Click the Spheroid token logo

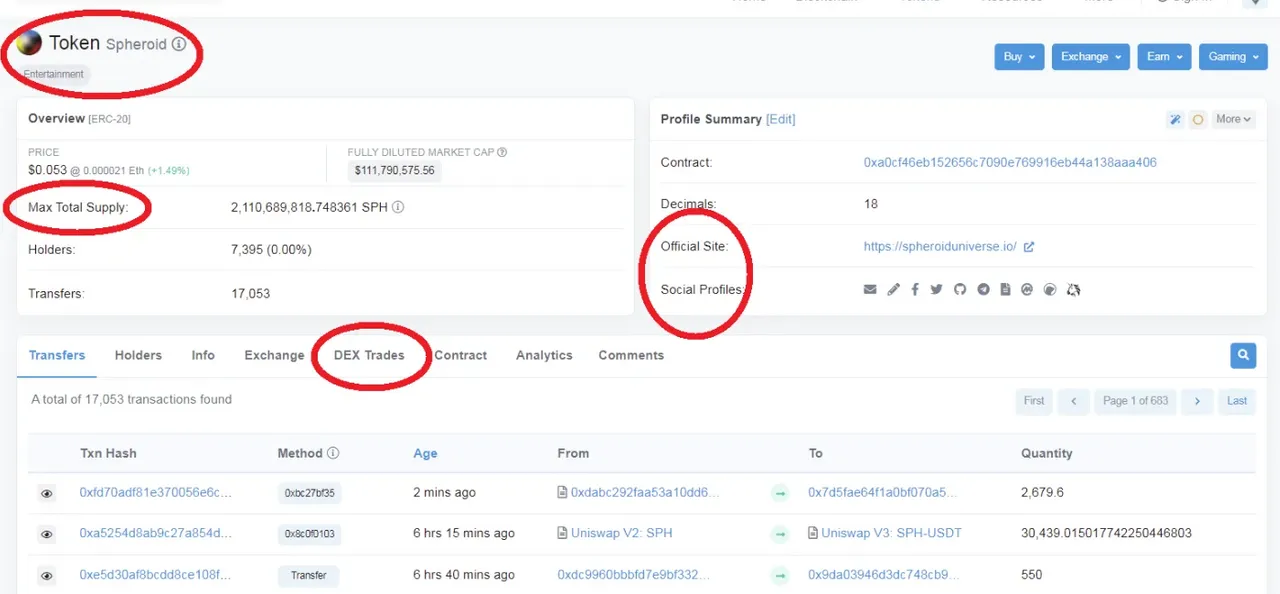(29, 42)
